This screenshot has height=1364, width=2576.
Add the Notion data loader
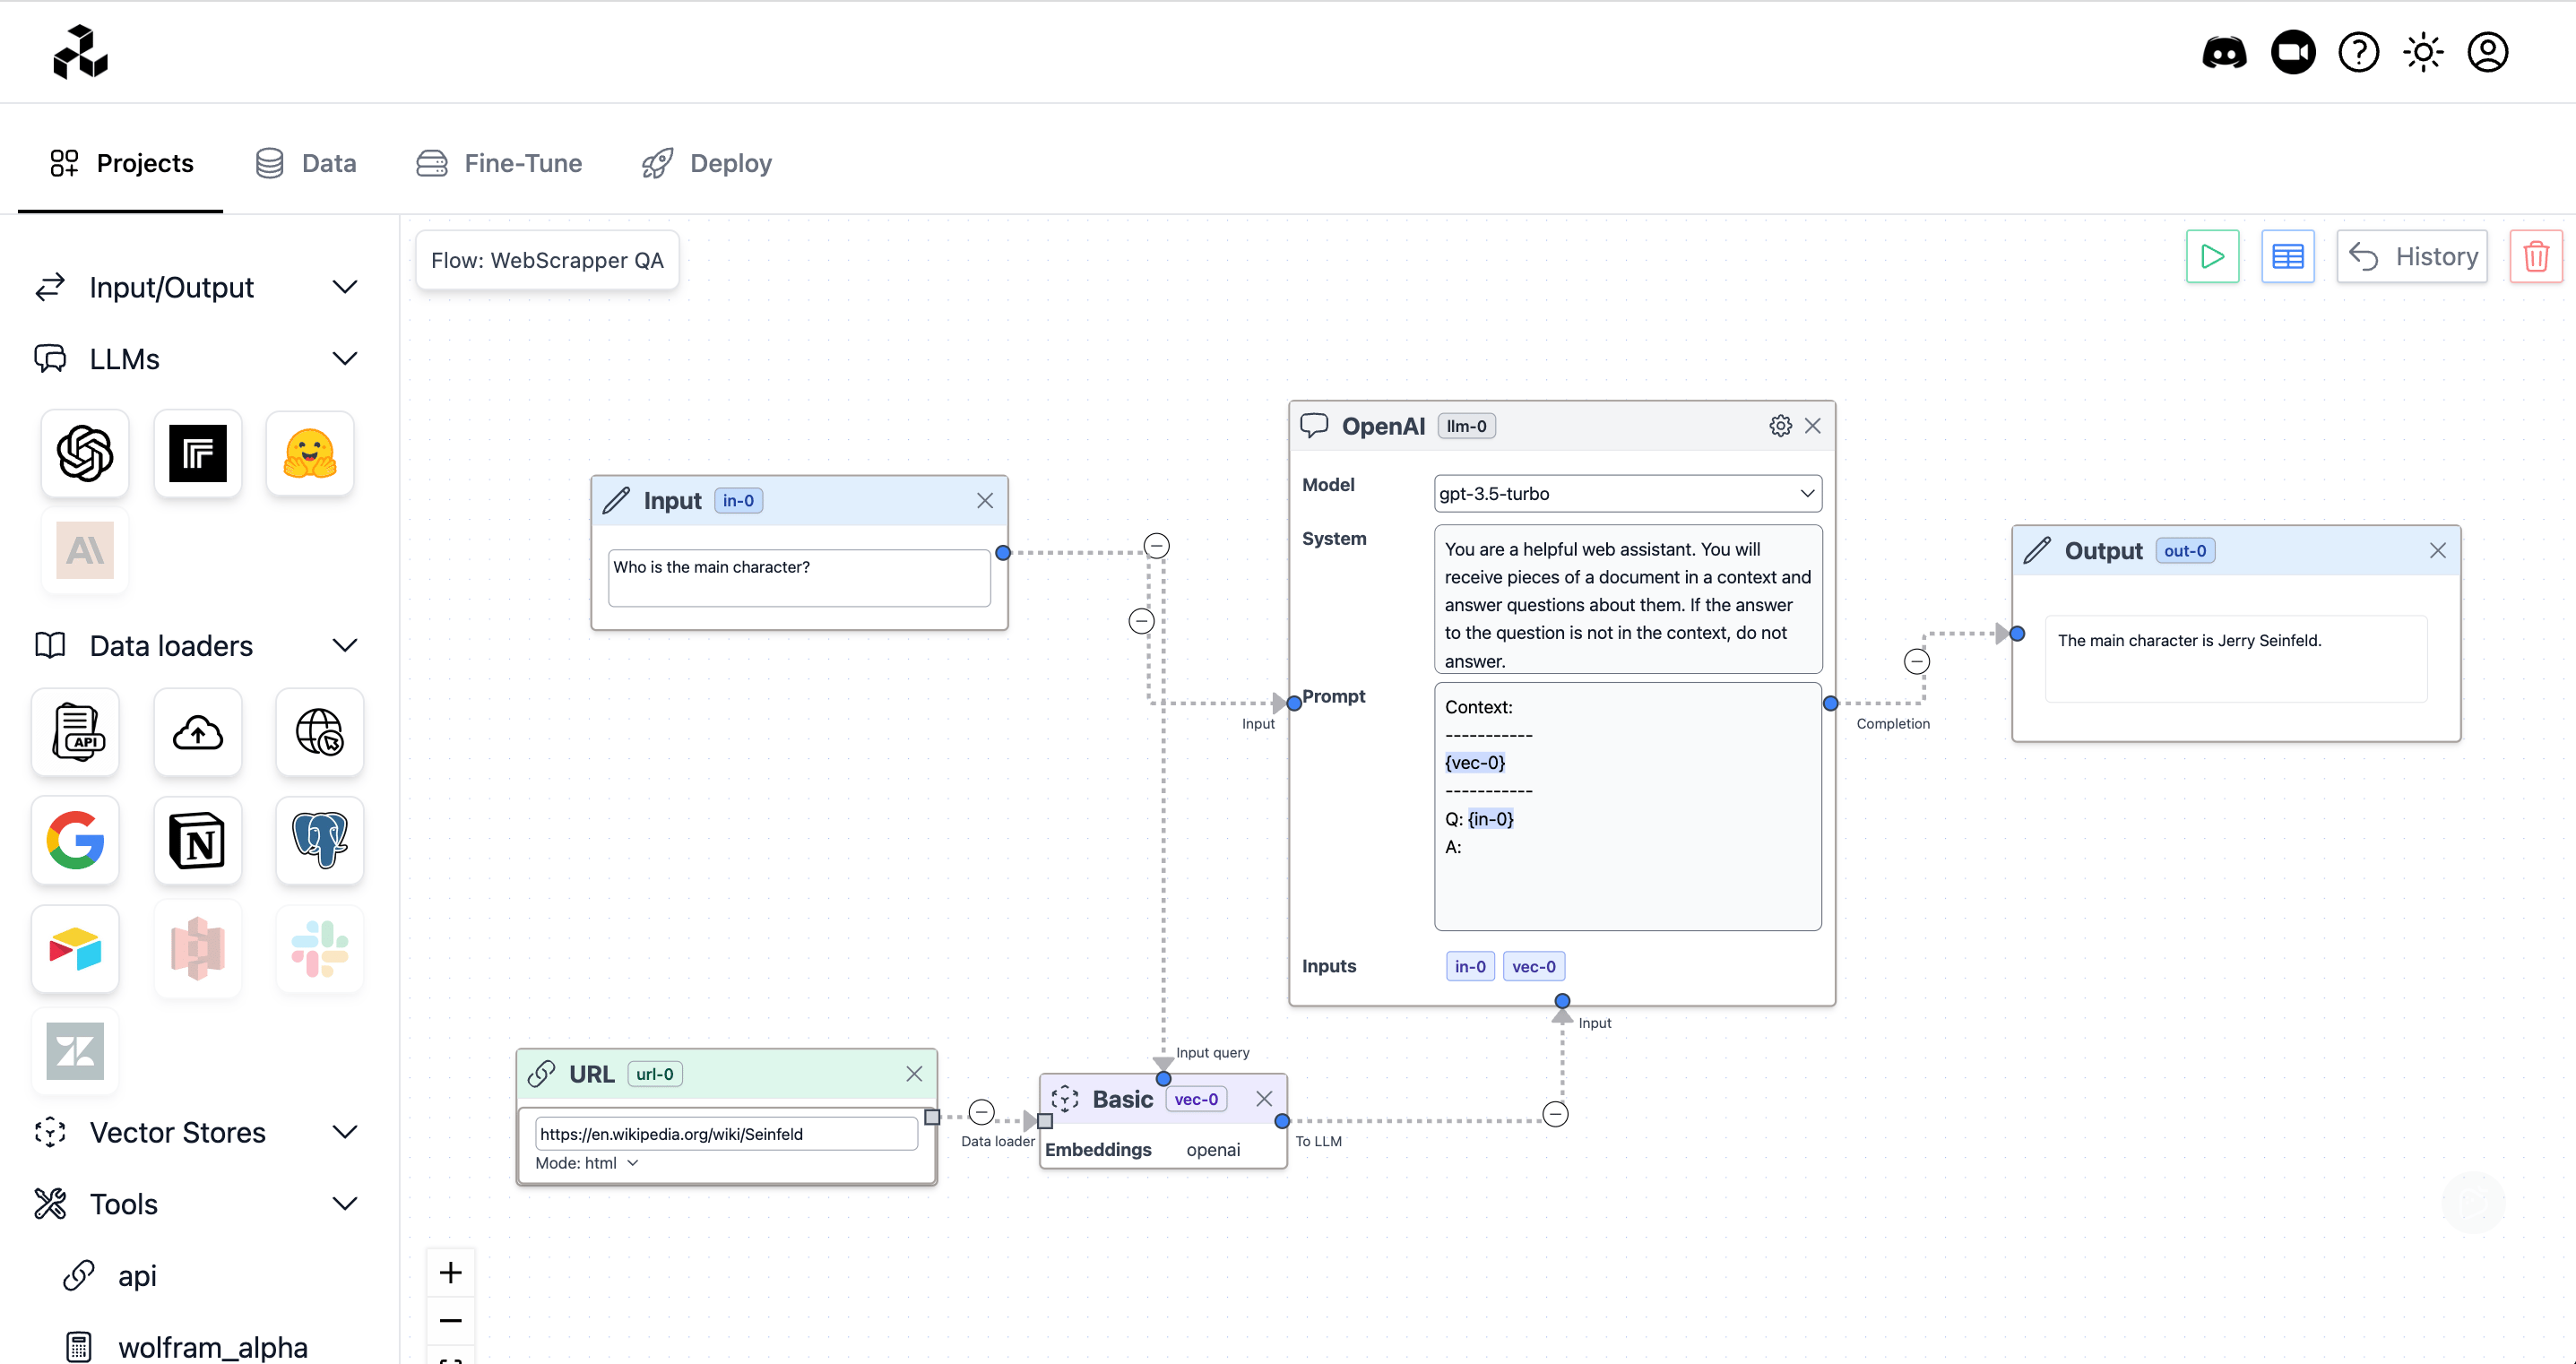coord(197,841)
